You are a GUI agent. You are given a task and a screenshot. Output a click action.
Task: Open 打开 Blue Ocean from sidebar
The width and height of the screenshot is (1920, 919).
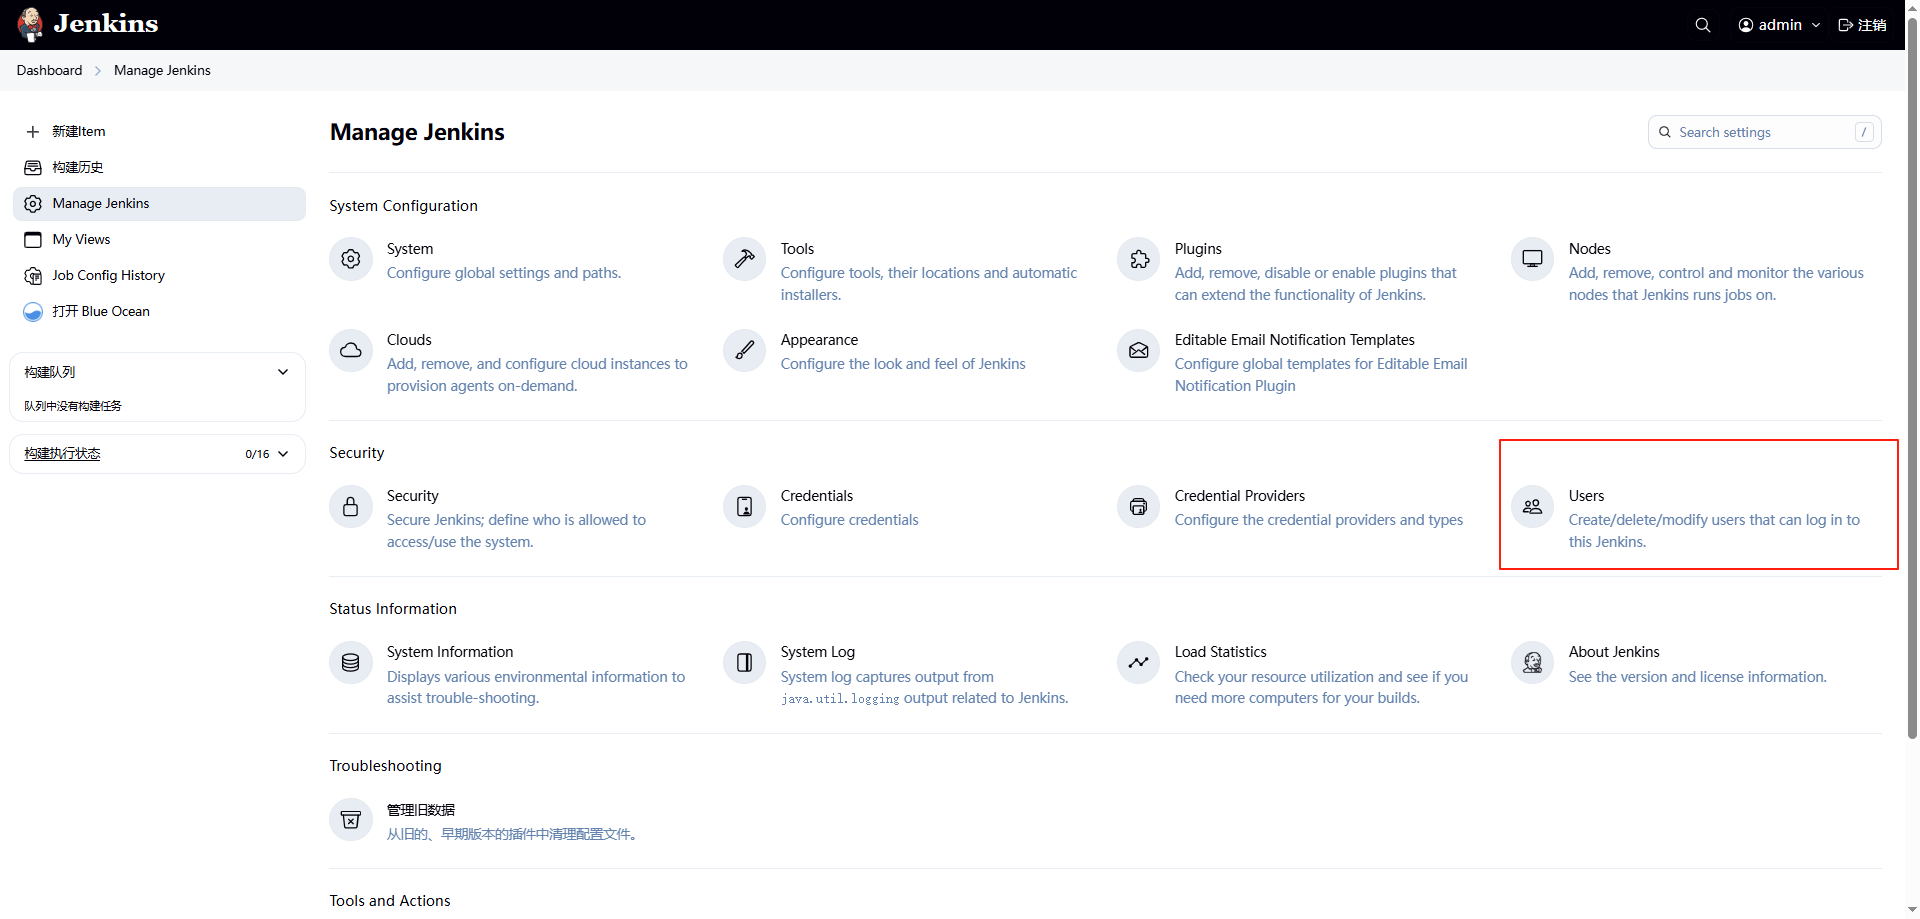click(x=100, y=311)
